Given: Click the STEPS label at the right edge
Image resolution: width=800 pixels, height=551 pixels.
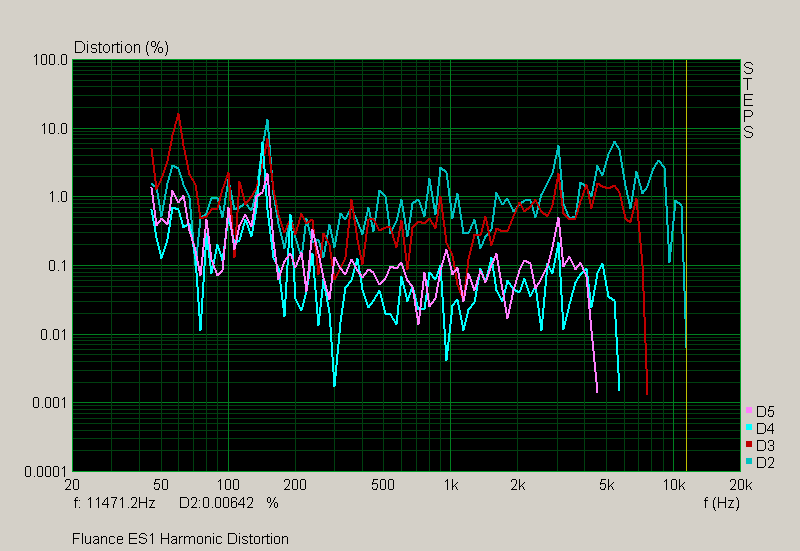Looking at the screenshot, I should pyautogui.click(x=747, y=100).
